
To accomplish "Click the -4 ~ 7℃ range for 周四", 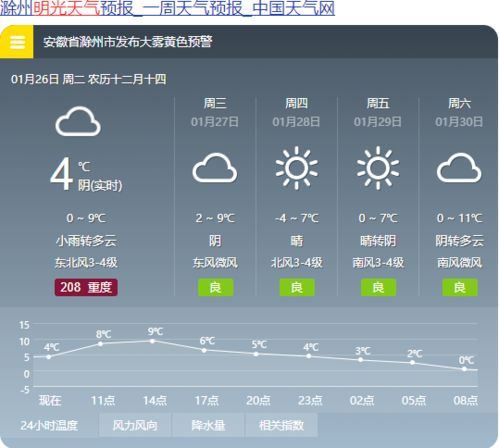I will 297,218.
